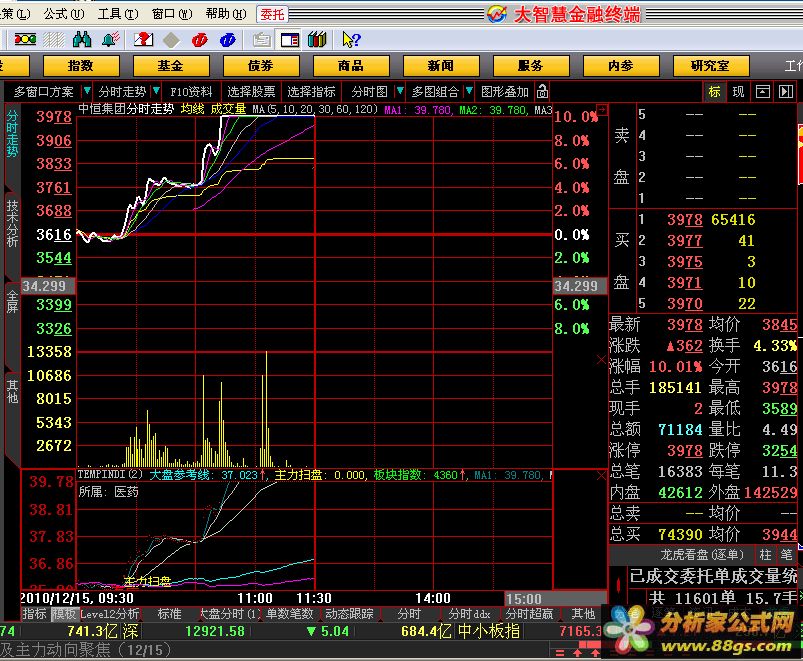This screenshot has height=661, width=803.
Task: Close the TEMPINDI pane with red X
Action: click(x=601, y=476)
